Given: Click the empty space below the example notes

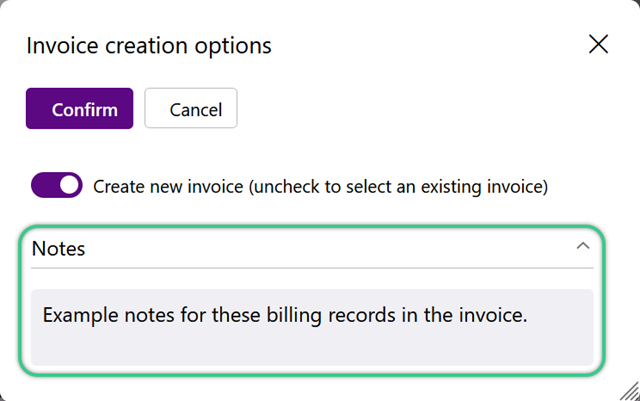Looking at the screenshot, I should coord(312,347).
